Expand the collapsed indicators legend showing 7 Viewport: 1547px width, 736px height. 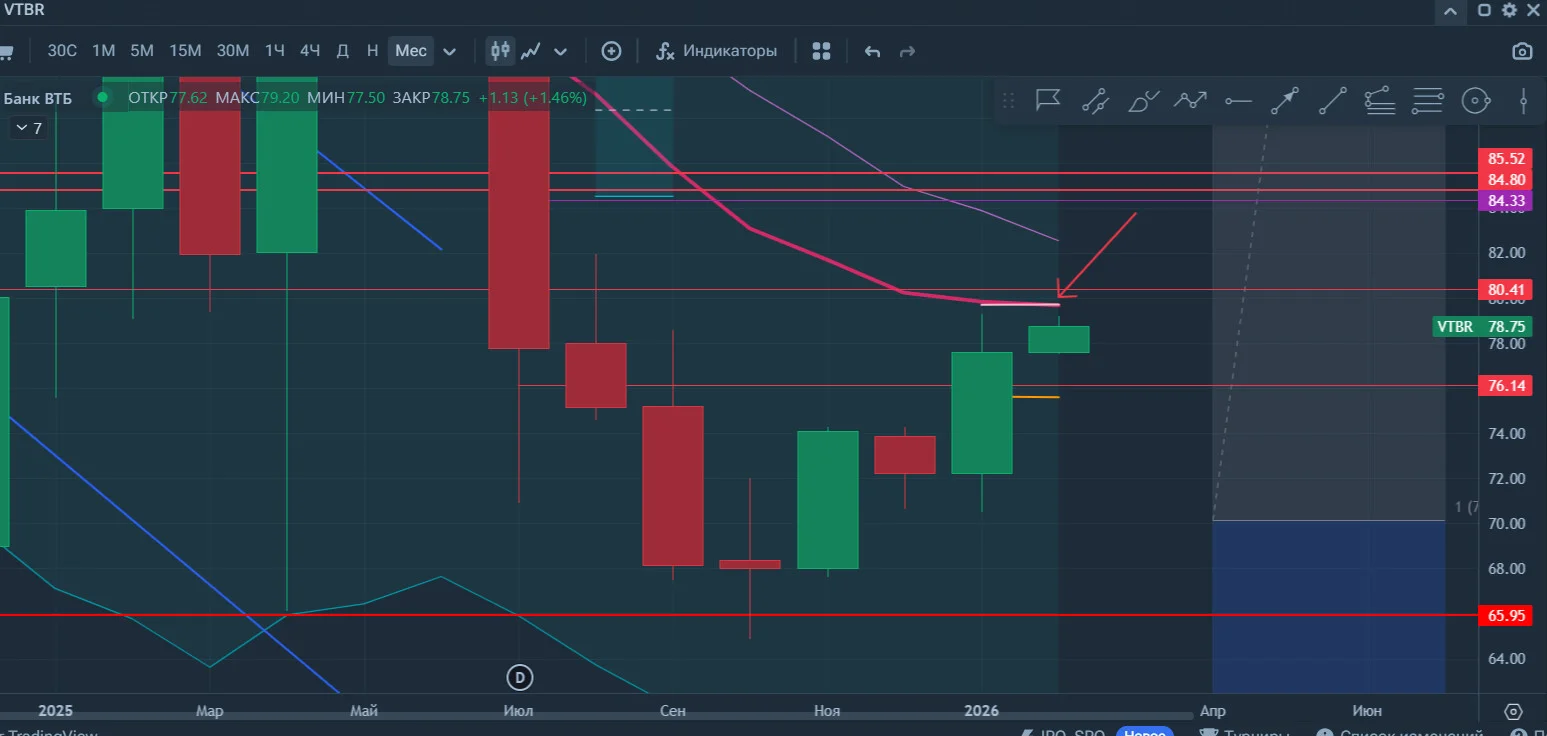[x=28, y=128]
